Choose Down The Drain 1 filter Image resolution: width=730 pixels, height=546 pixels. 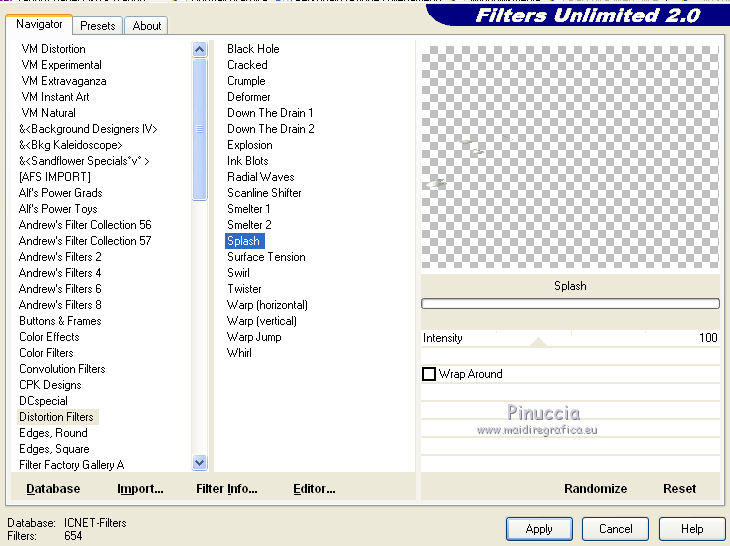(x=270, y=113)
